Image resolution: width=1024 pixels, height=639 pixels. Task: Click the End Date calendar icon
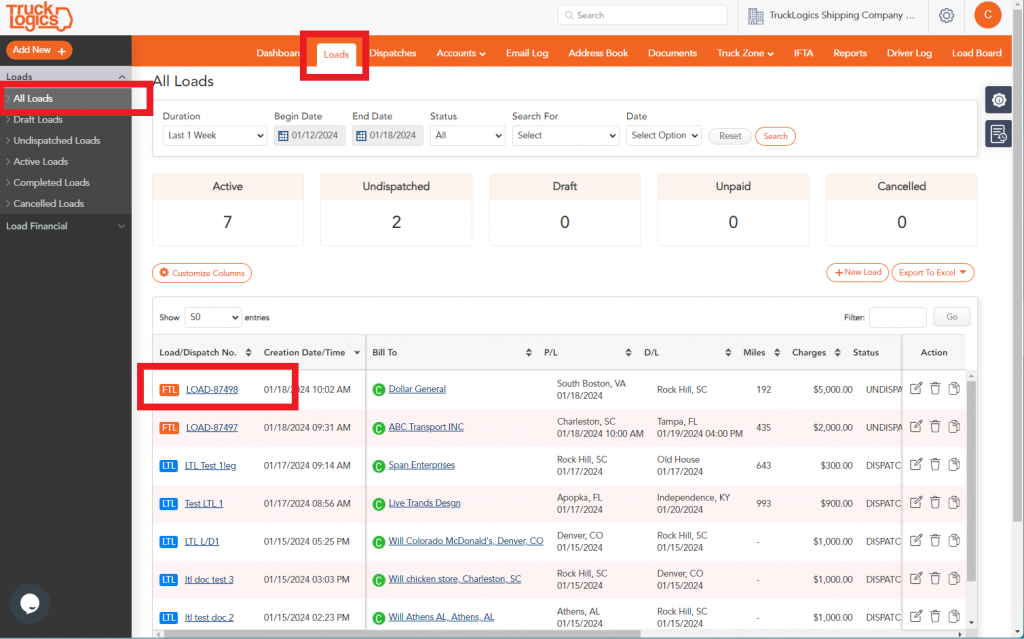[x=361, y=136]
